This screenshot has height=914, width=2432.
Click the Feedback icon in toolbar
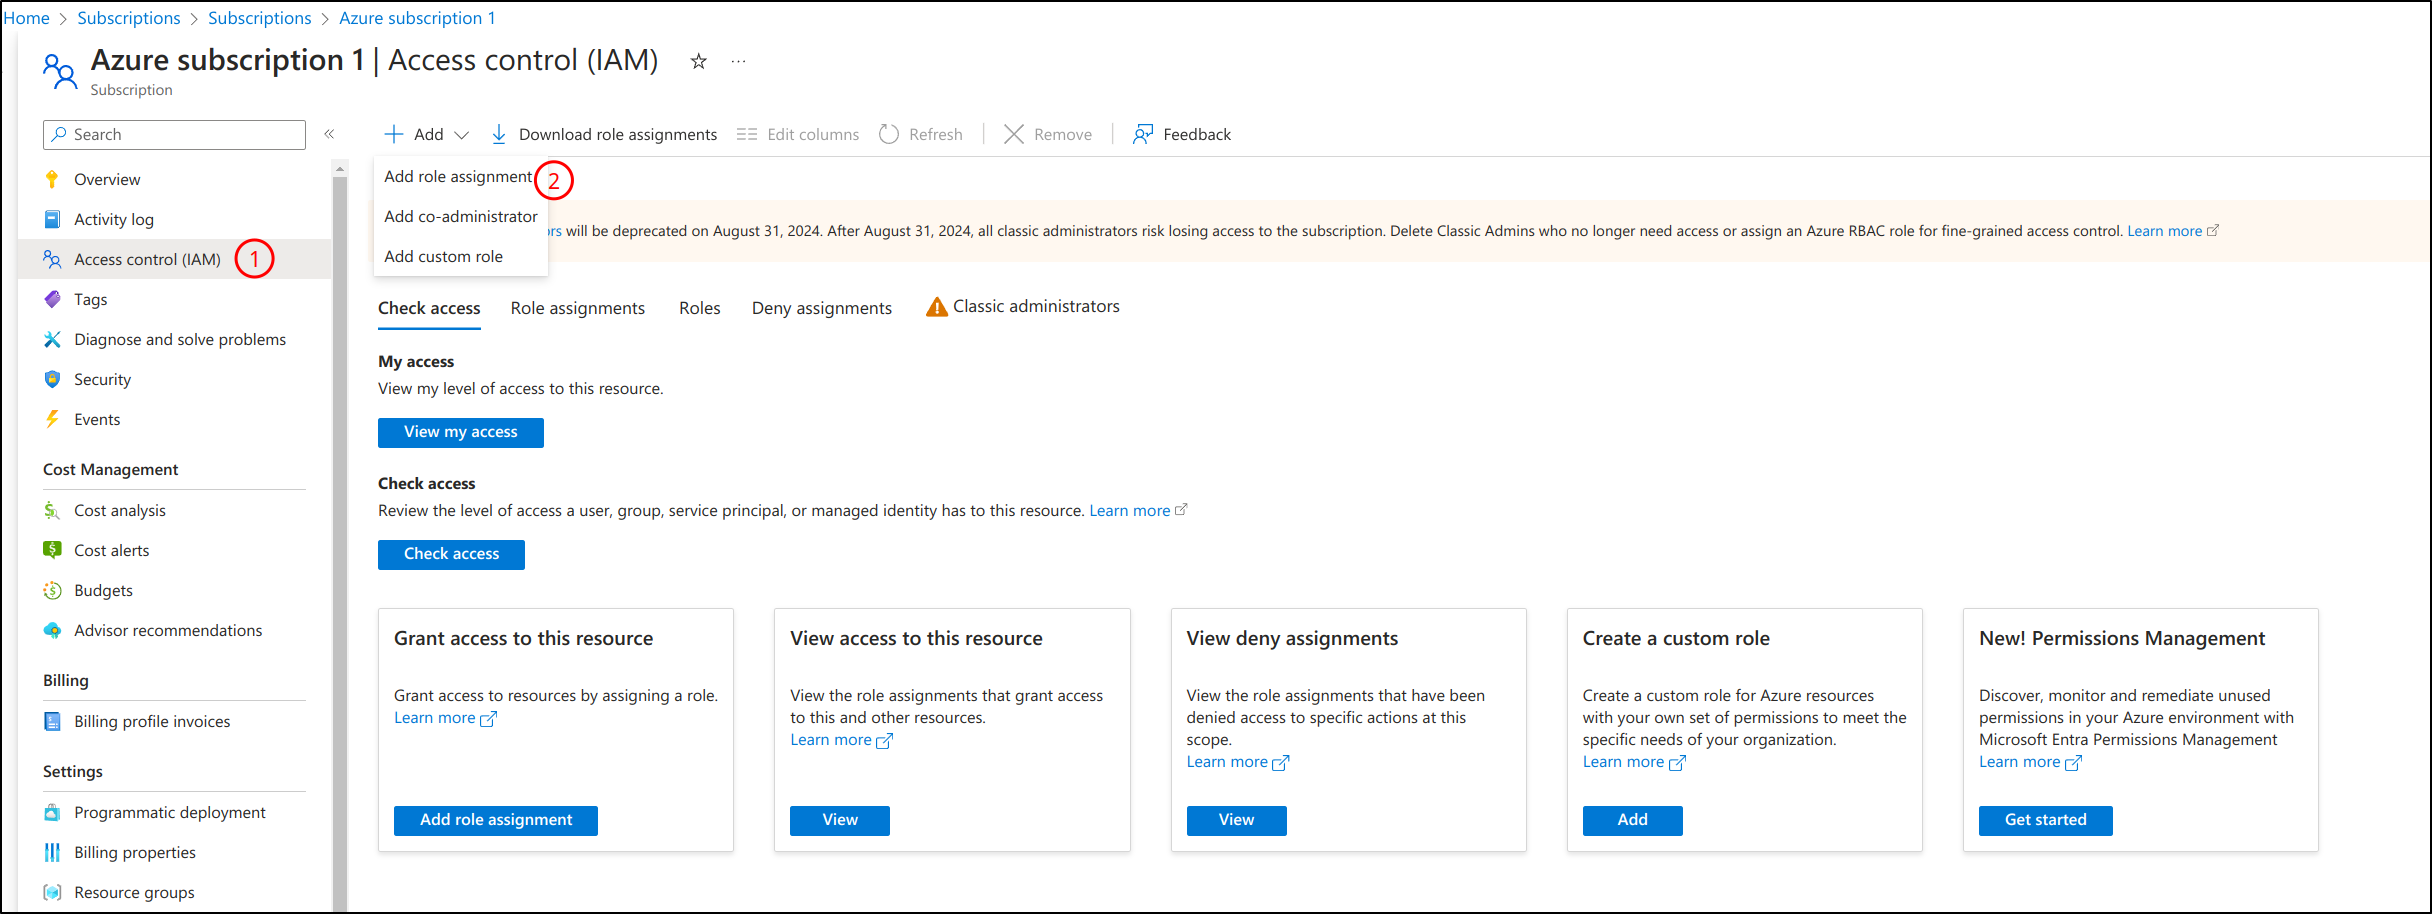1142,134
